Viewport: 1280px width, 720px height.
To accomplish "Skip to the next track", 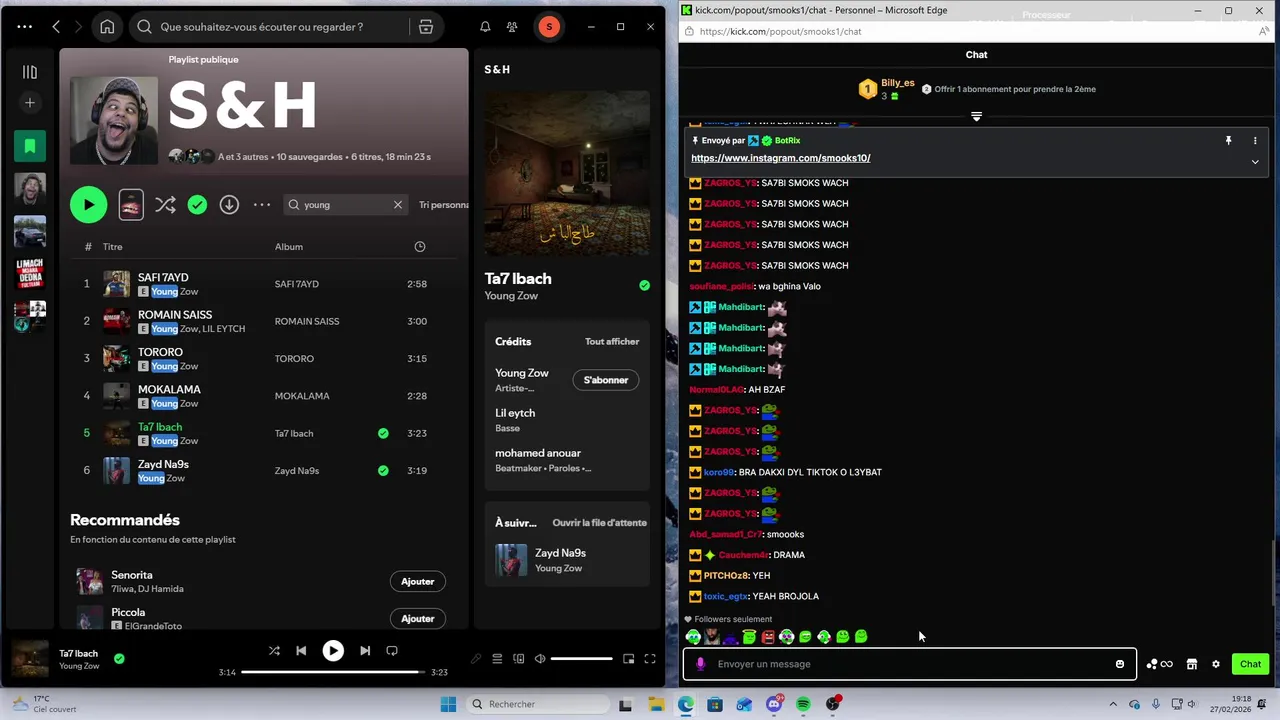I will [365, 651].
